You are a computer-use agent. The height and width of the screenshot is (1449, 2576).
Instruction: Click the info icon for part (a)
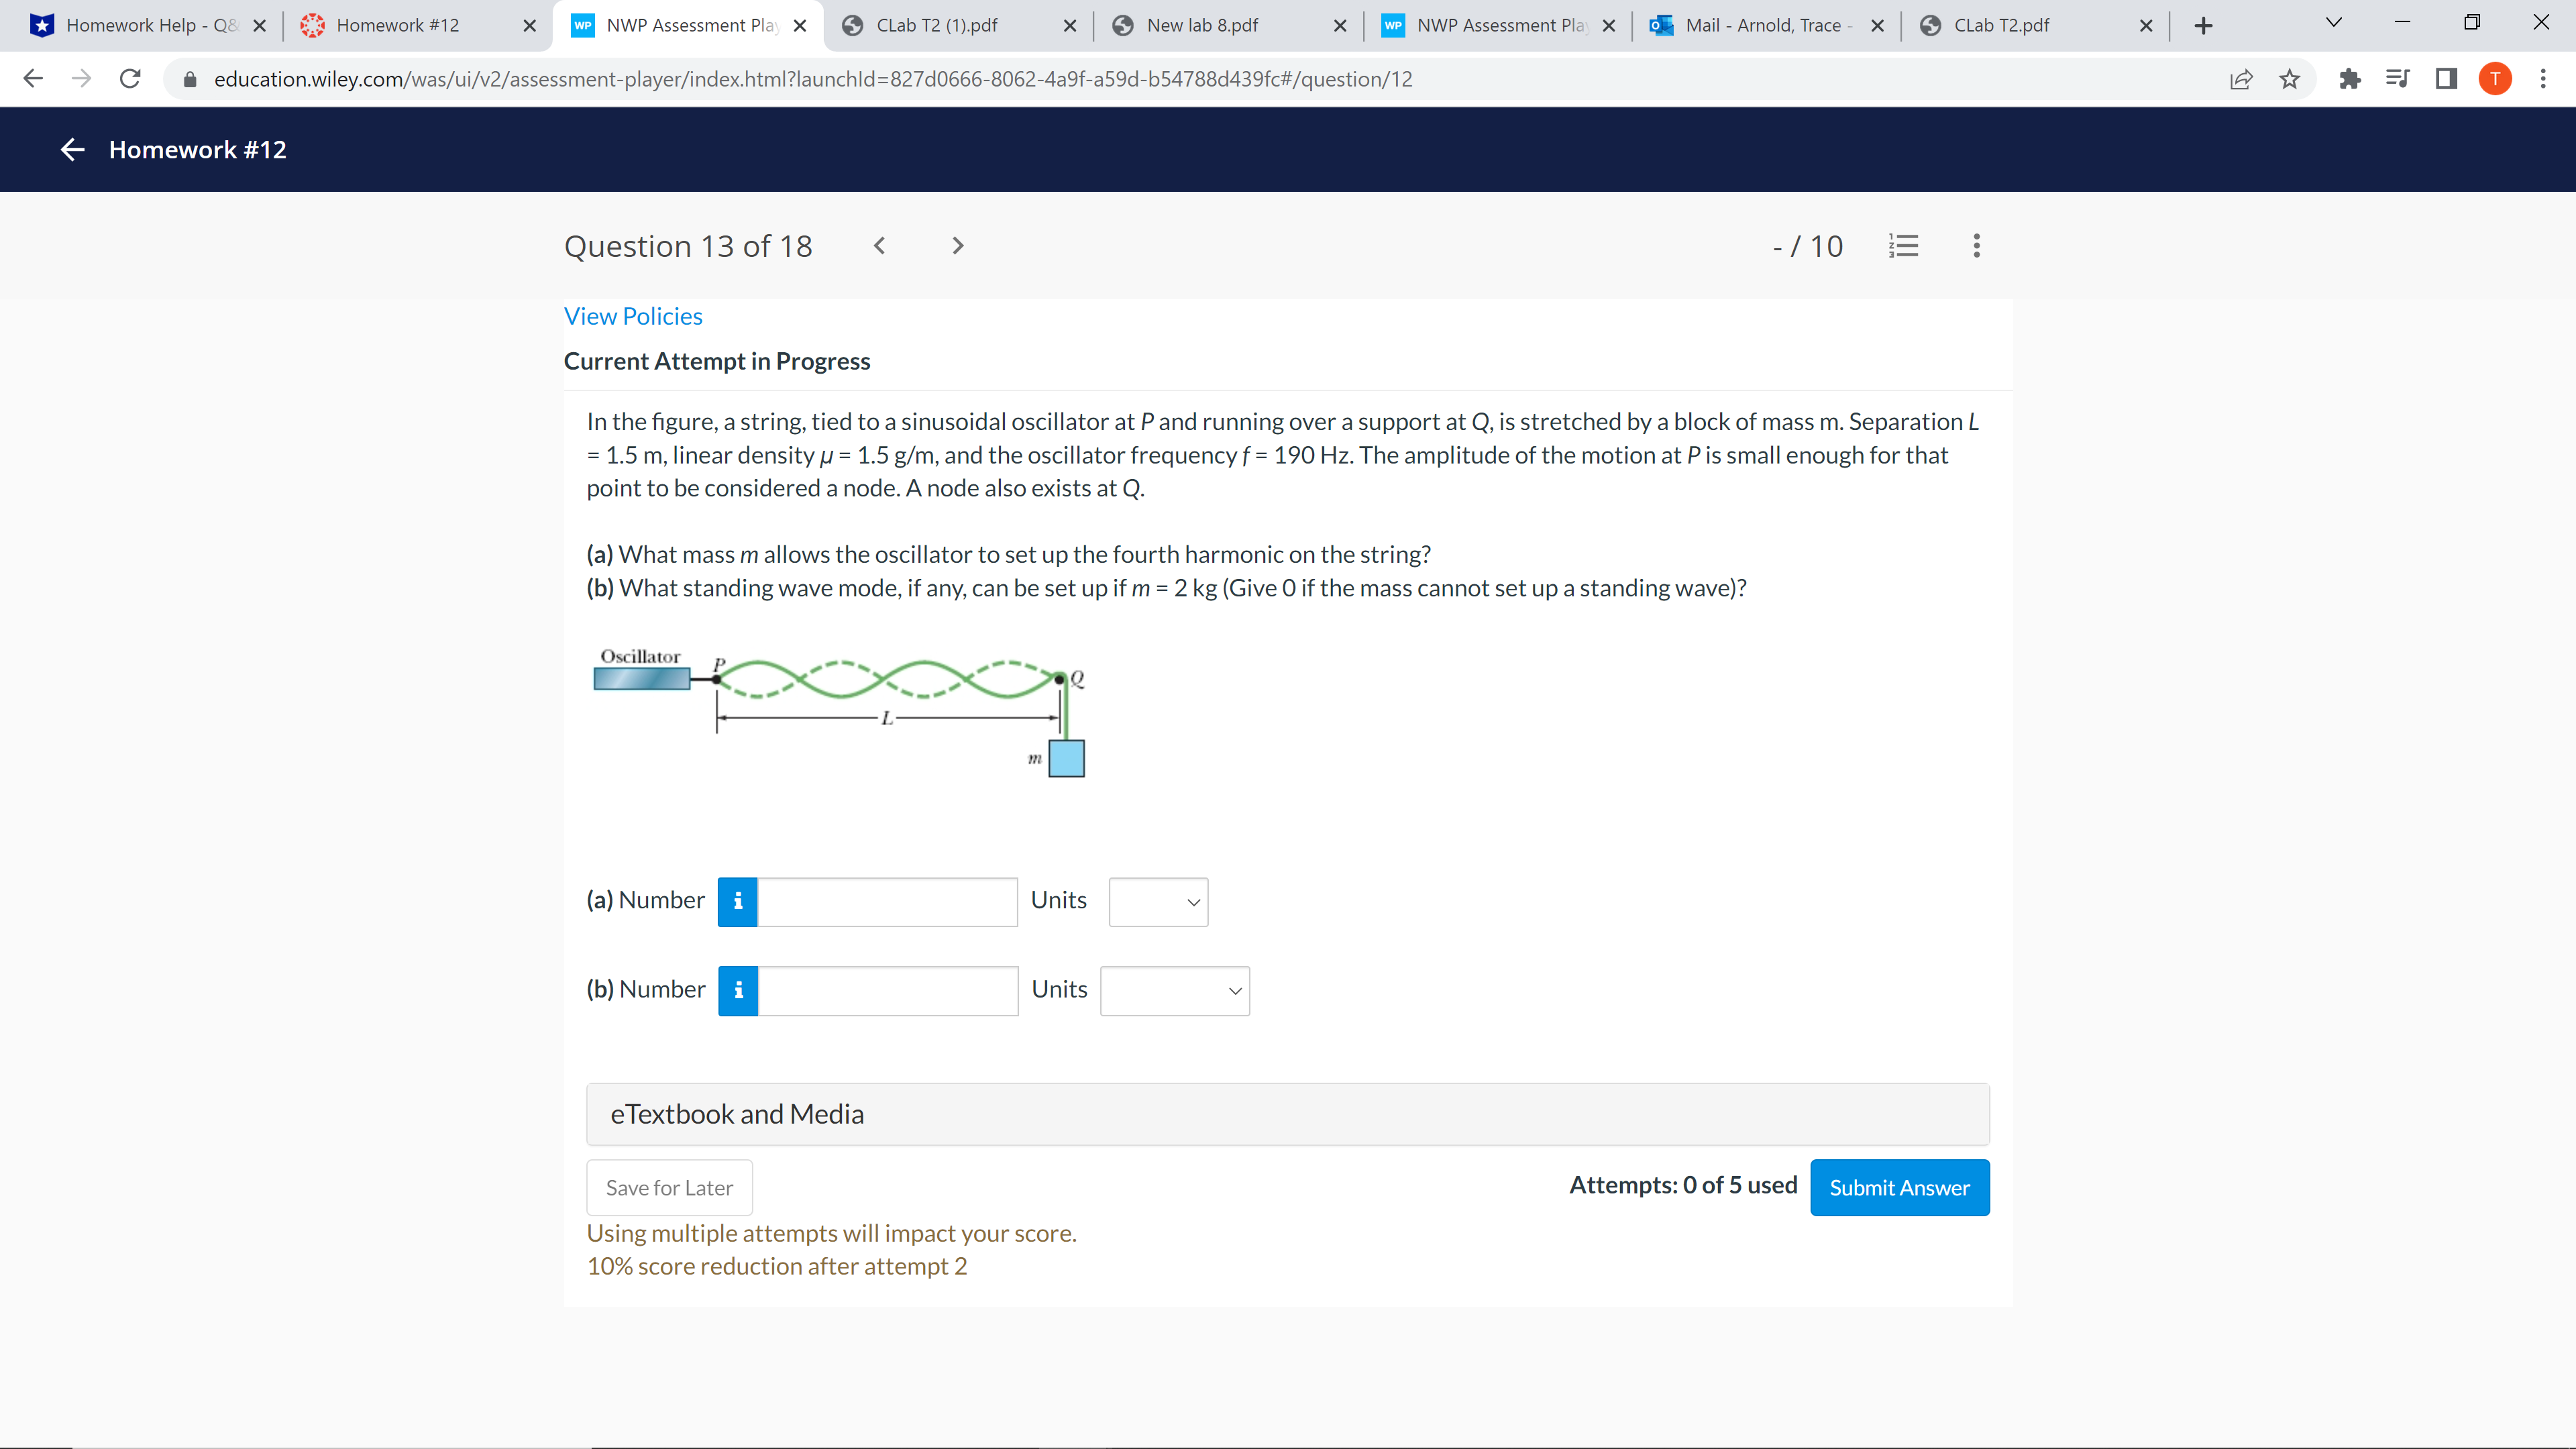point(738,902)
